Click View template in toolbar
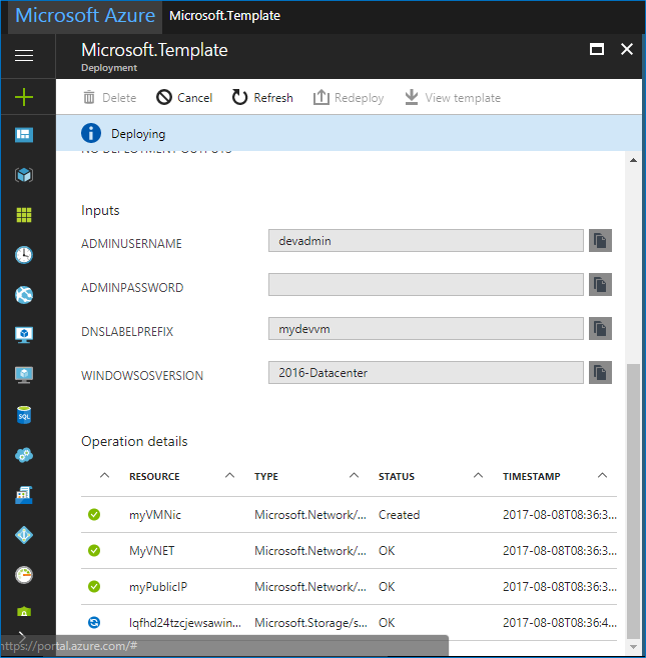 click(452, 98)
